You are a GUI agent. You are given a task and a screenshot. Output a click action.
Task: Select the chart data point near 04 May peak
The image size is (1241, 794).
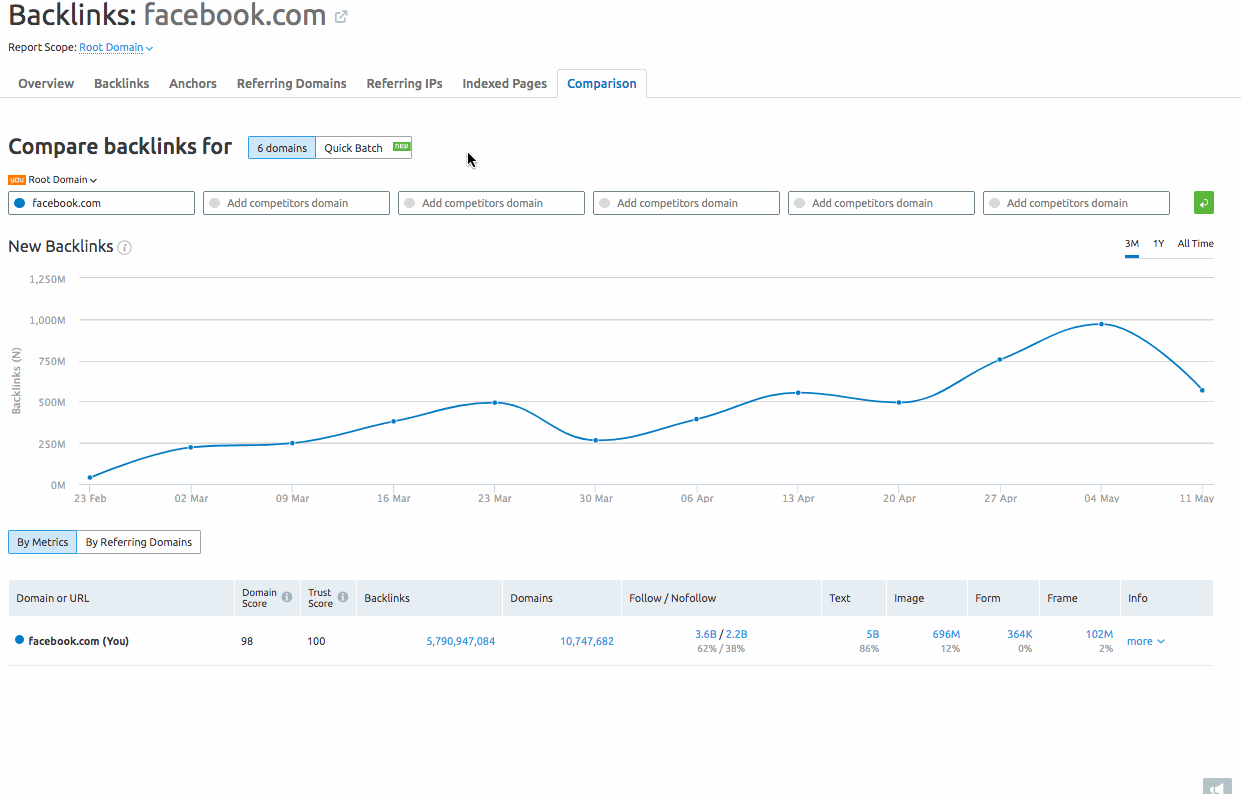pos(1100,323)
